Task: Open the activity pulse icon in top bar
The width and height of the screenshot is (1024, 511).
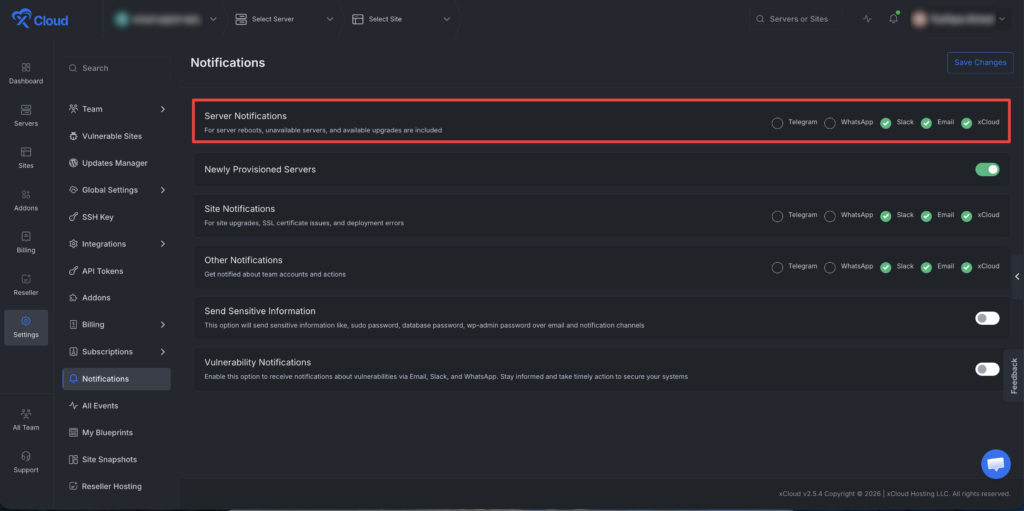Action: [867, 19]
